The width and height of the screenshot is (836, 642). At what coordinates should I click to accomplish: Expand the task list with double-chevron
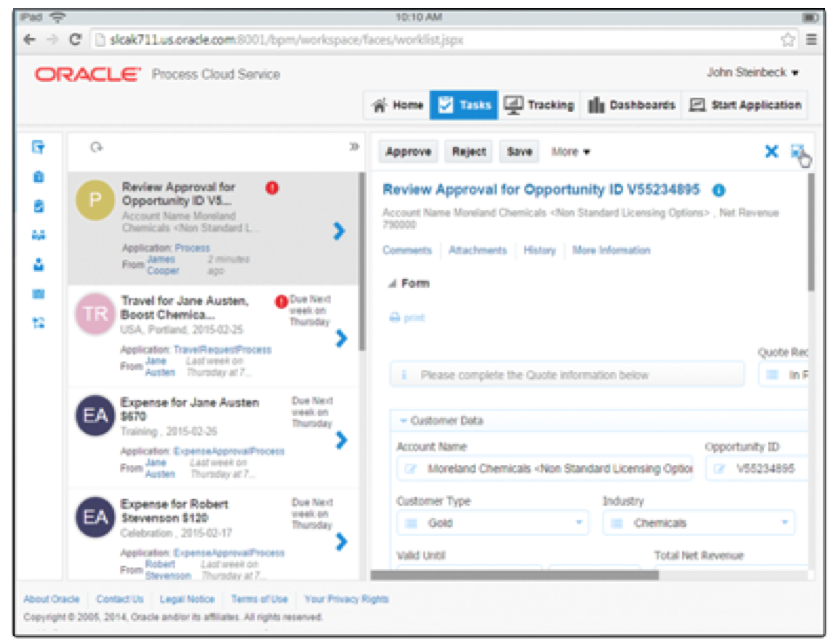pyautogui.click(x=354, y=146)
